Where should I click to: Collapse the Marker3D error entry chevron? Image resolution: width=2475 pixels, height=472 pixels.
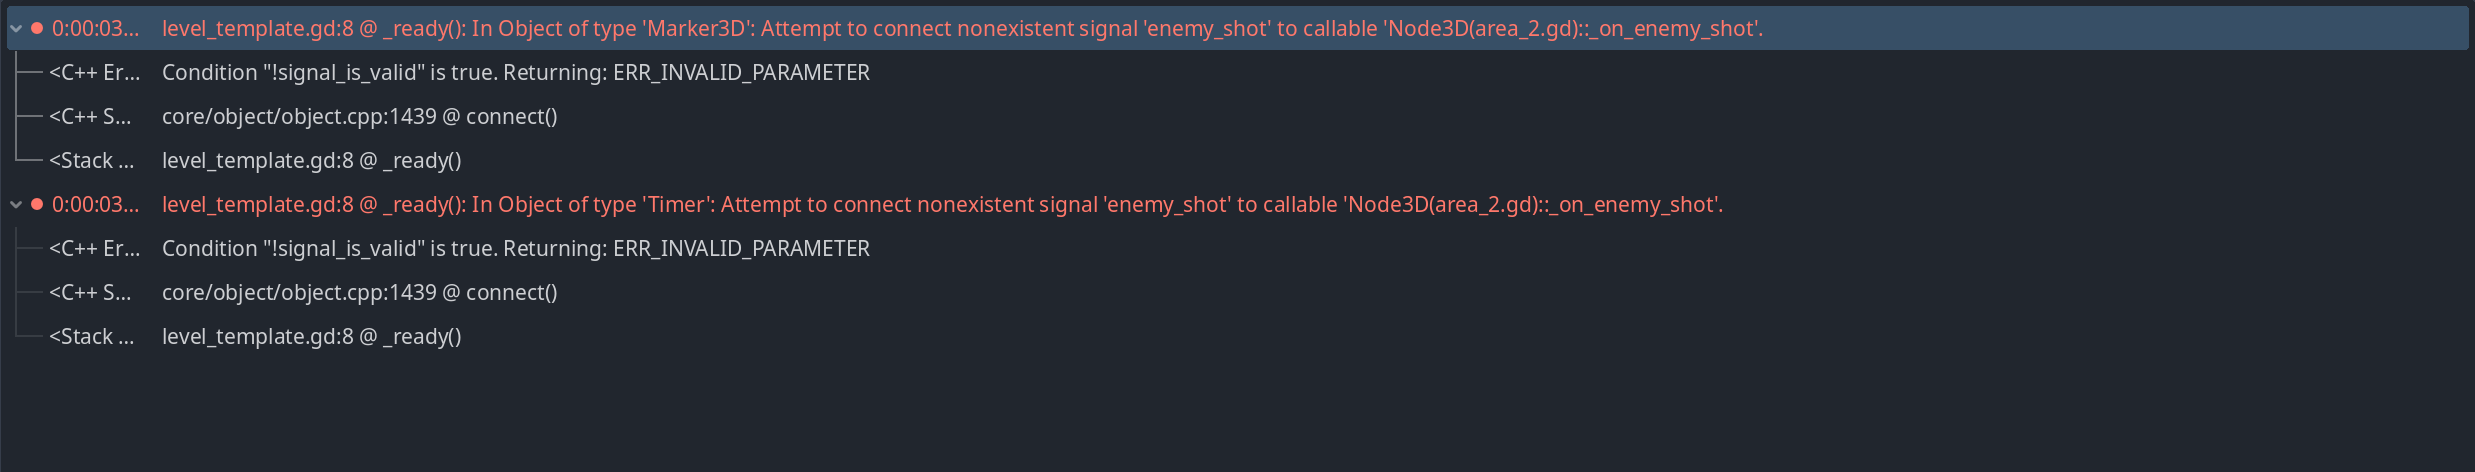coord(16,29)
